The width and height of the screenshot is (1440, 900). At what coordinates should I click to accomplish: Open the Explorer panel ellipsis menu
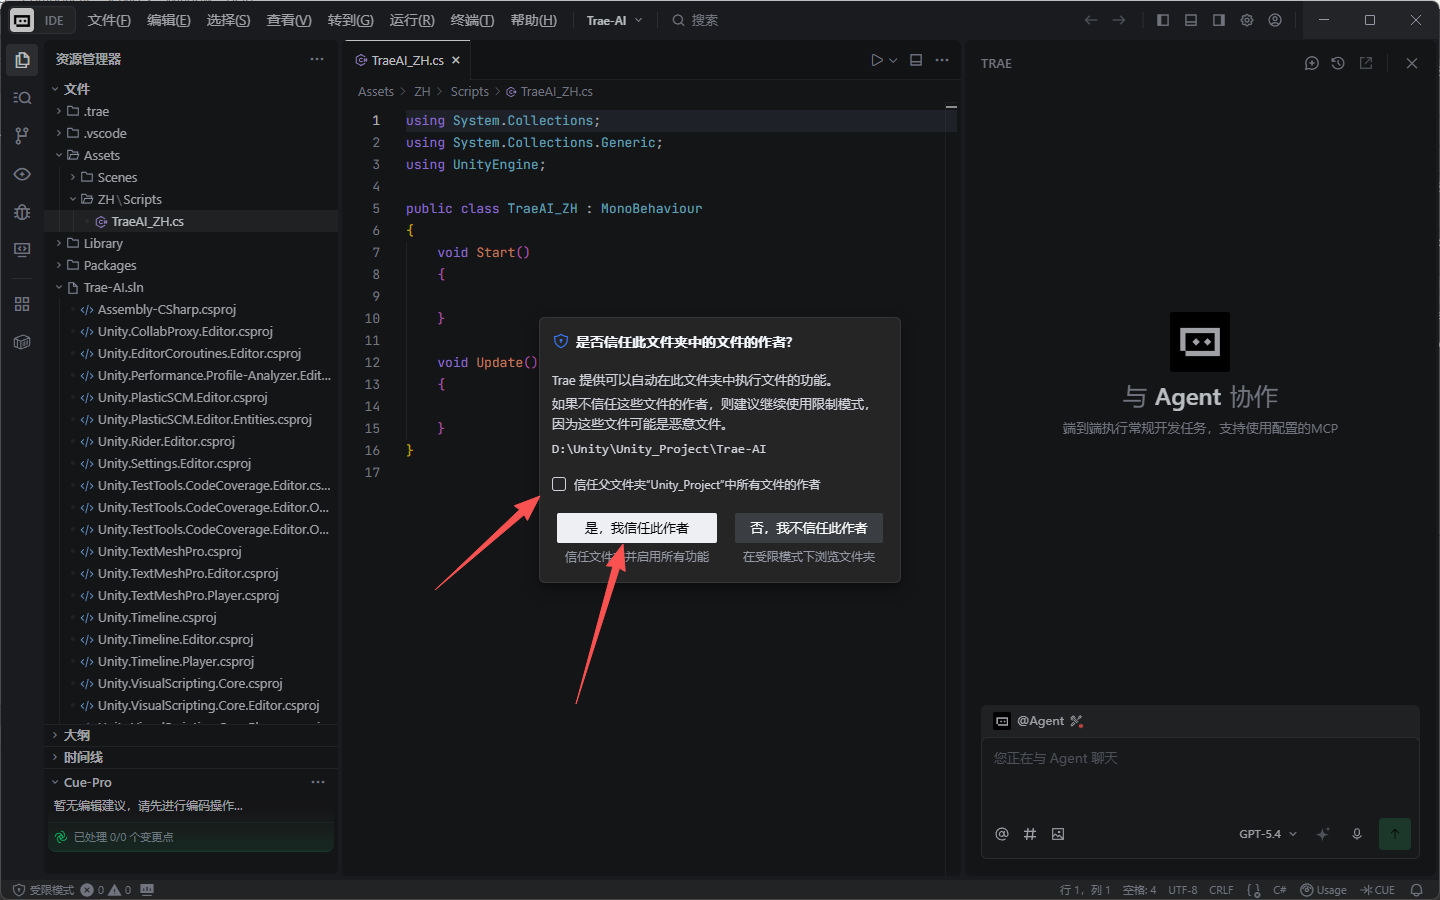point(317,59)
